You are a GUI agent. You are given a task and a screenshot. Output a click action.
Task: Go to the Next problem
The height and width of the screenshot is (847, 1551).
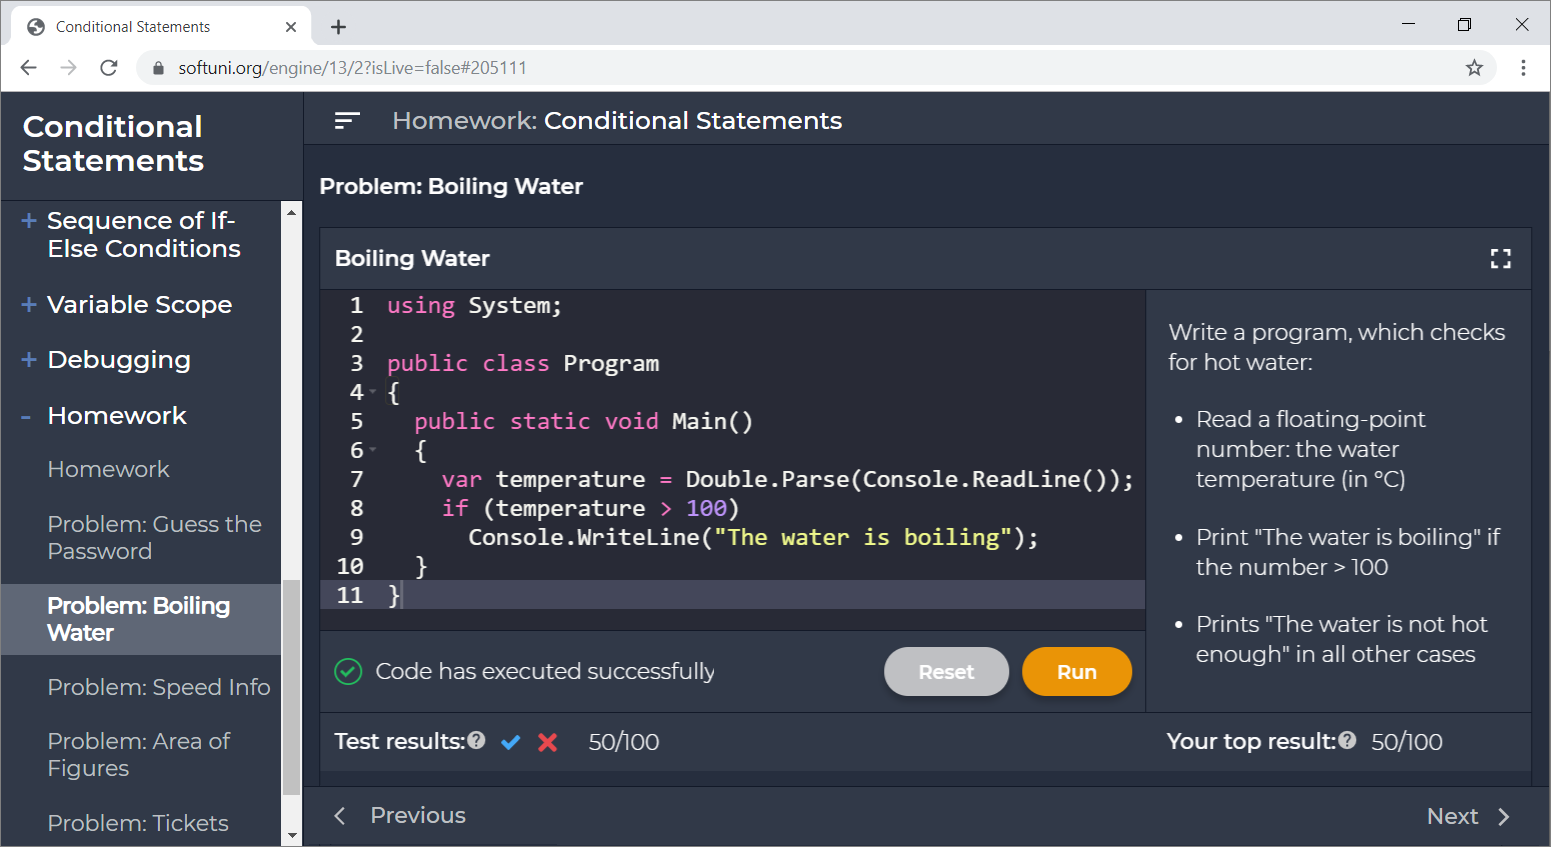(x=1468, y=816)
